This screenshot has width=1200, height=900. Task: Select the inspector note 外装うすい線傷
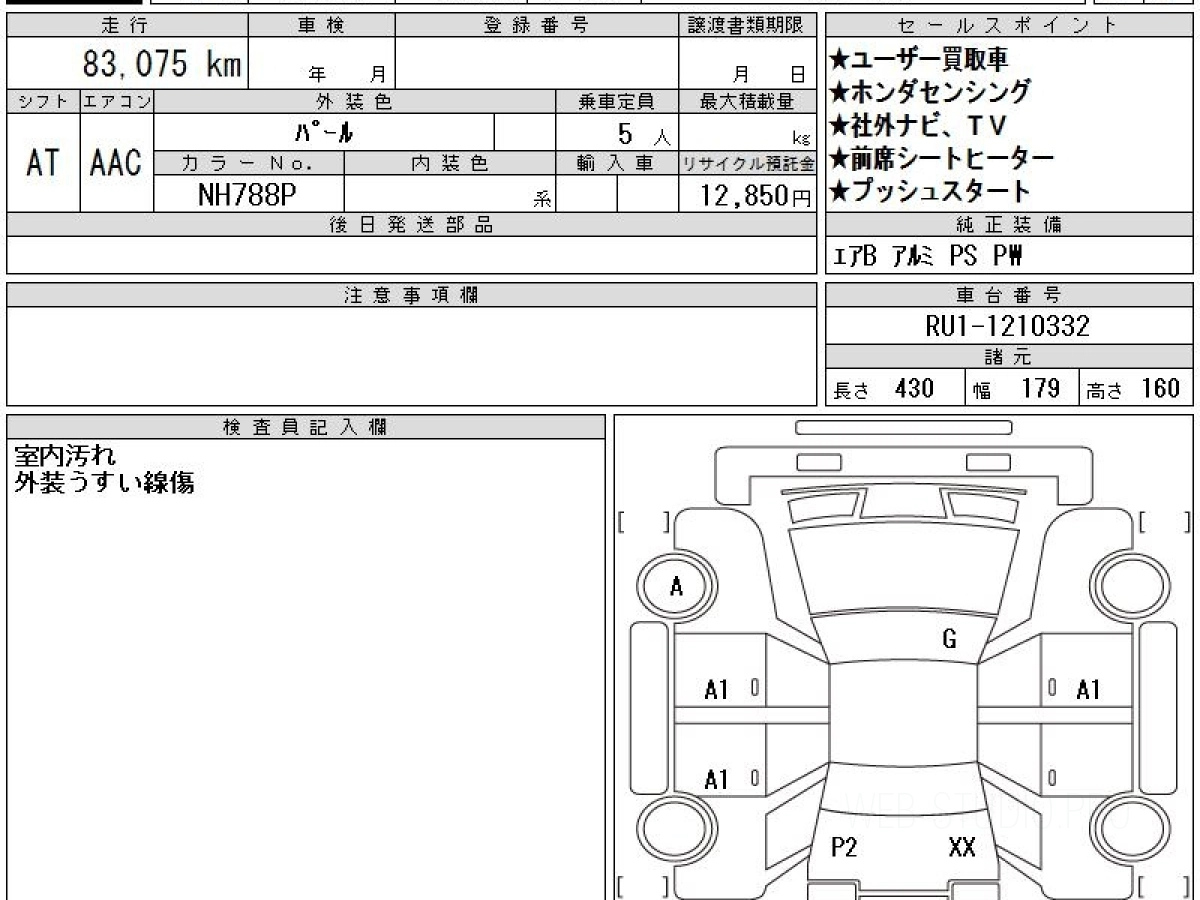tap(104, 483)
